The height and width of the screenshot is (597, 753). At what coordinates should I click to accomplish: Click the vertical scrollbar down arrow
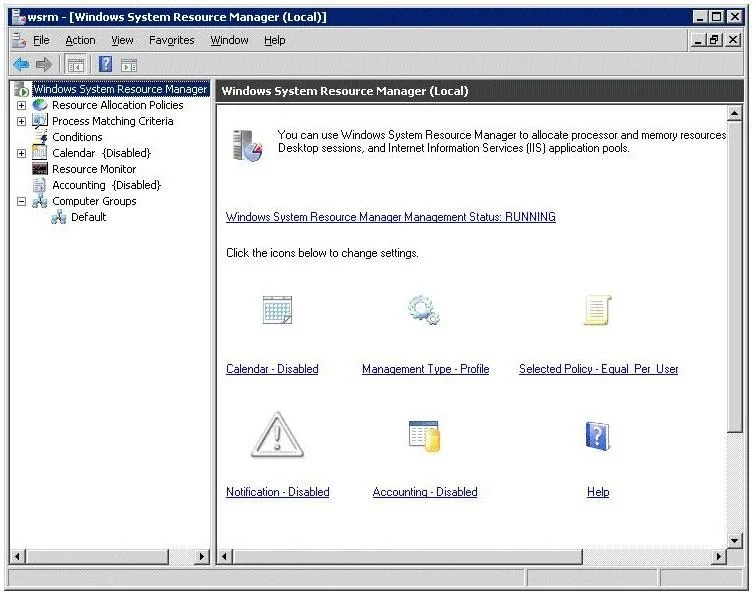pyautogui.click(x=734, y=540)
